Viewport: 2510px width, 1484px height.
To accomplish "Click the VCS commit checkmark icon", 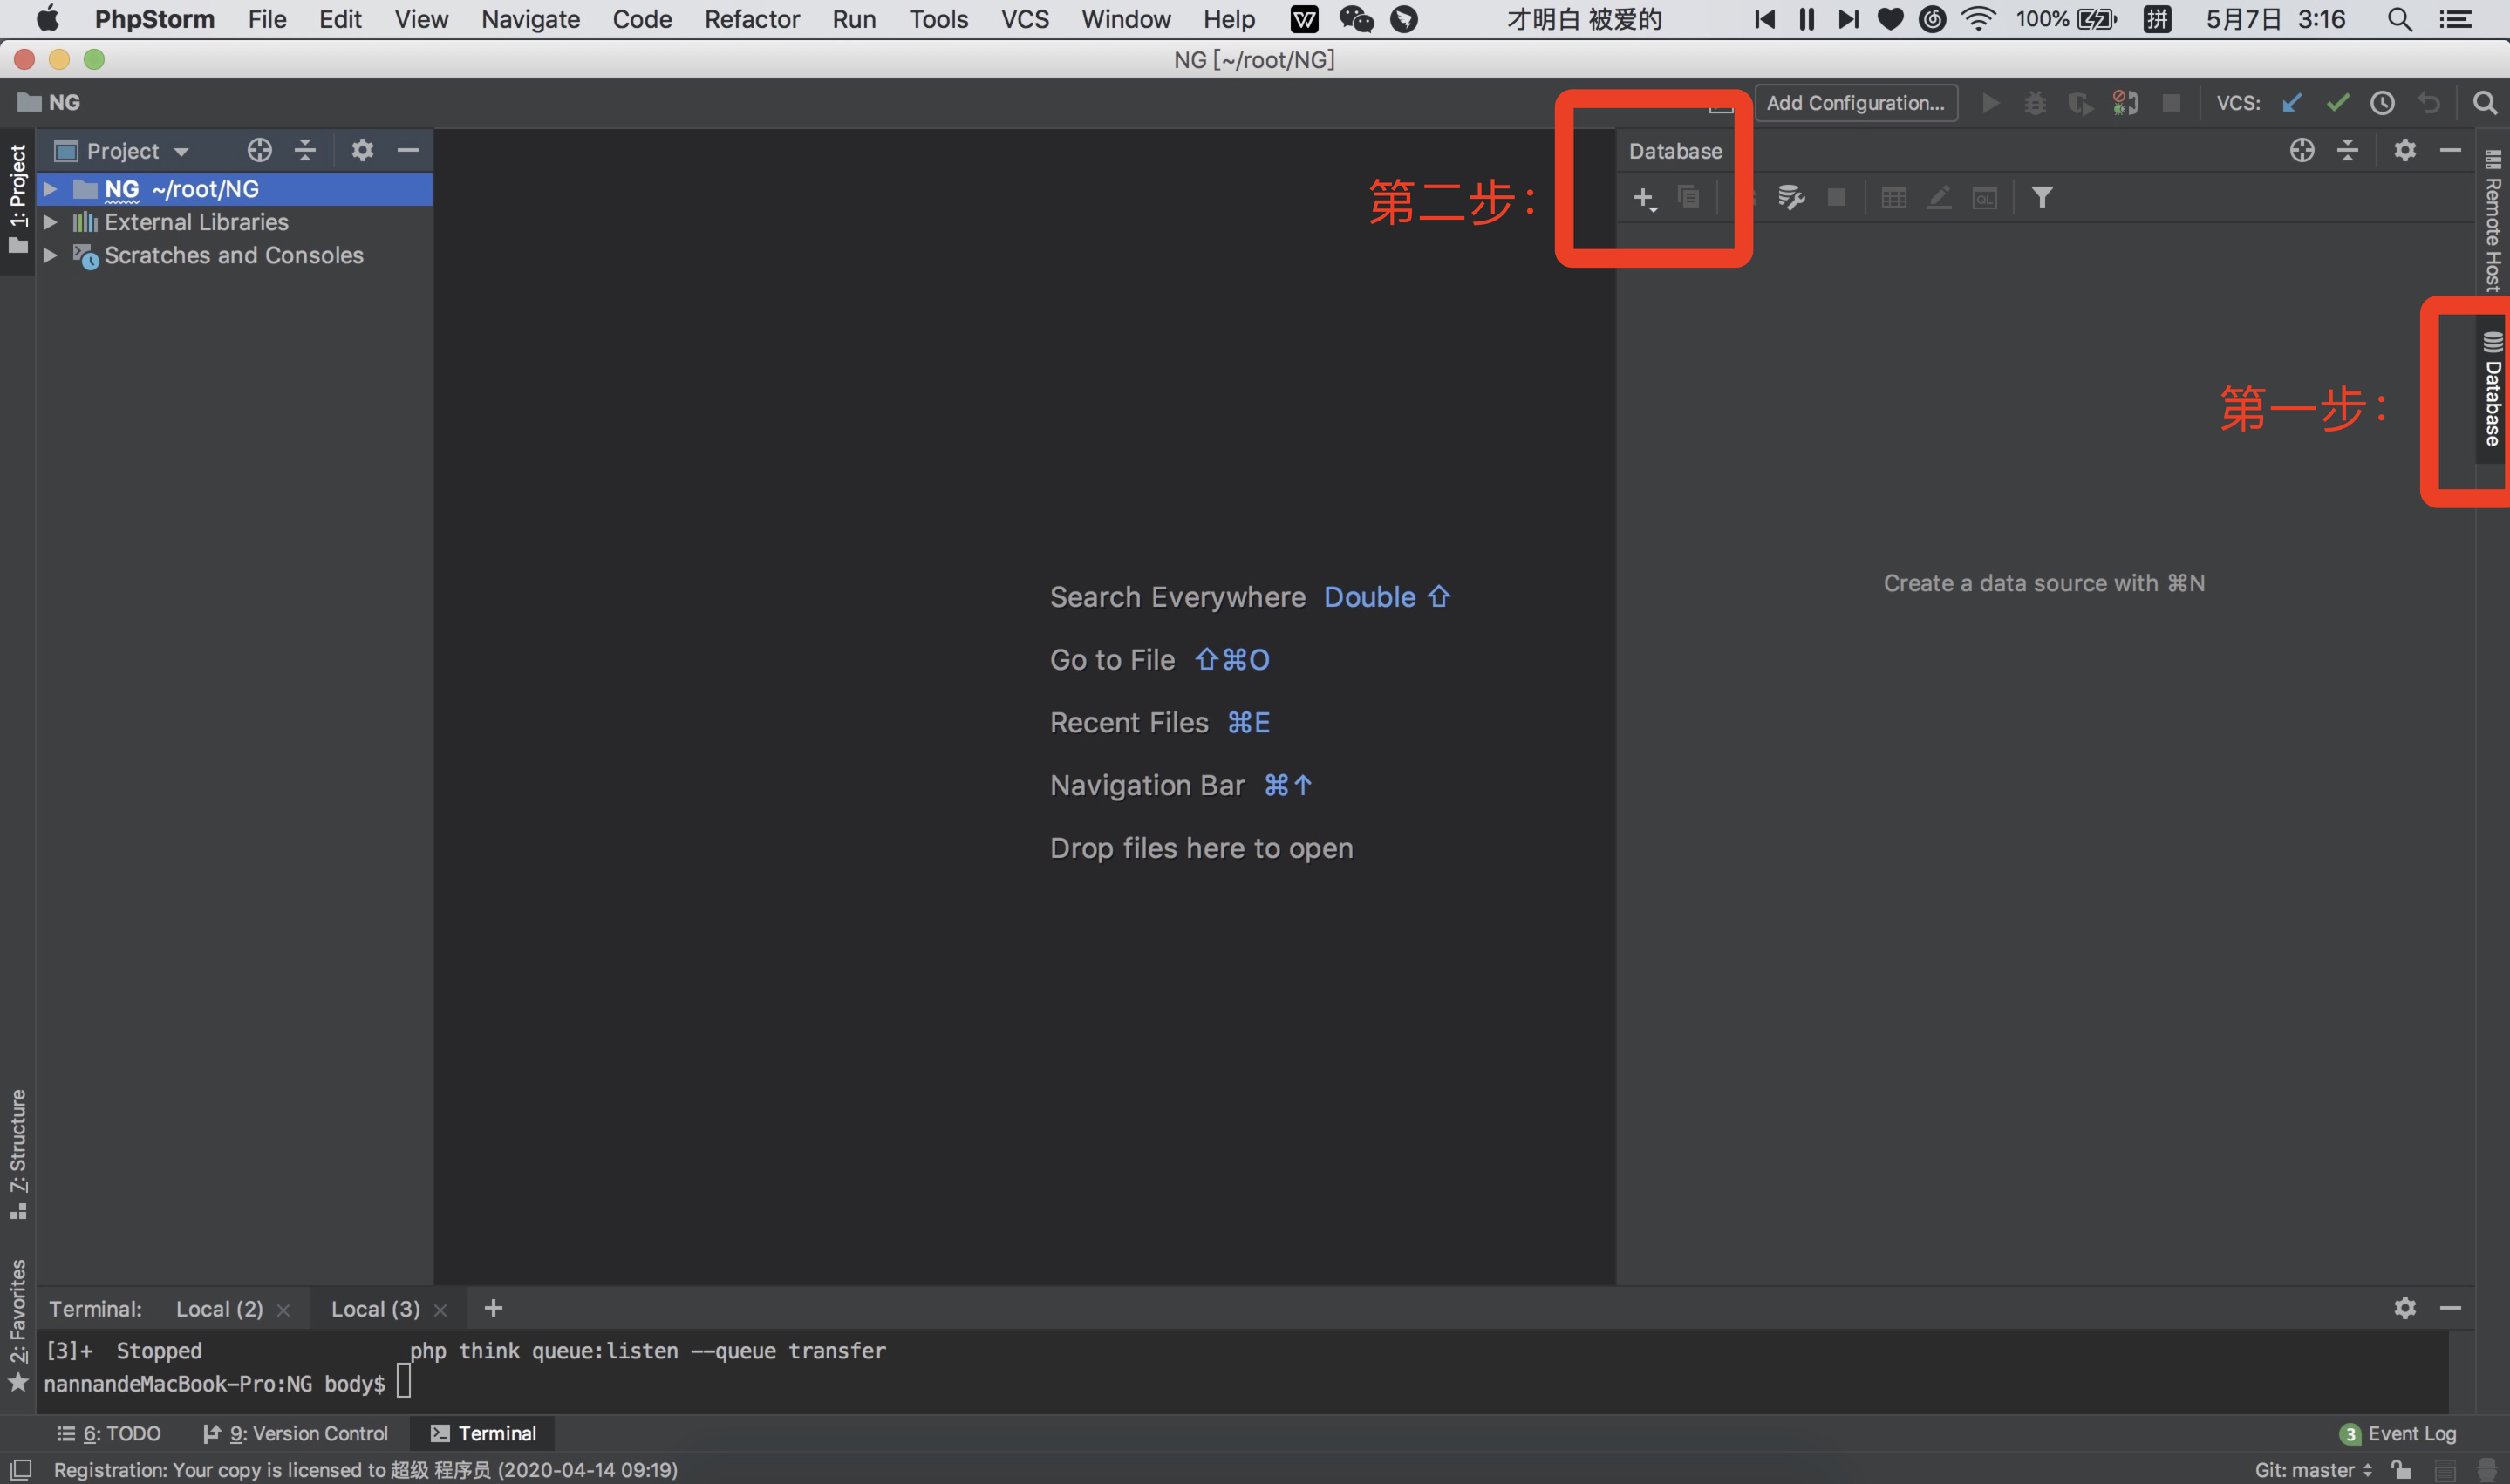I will pos(2337,103).
